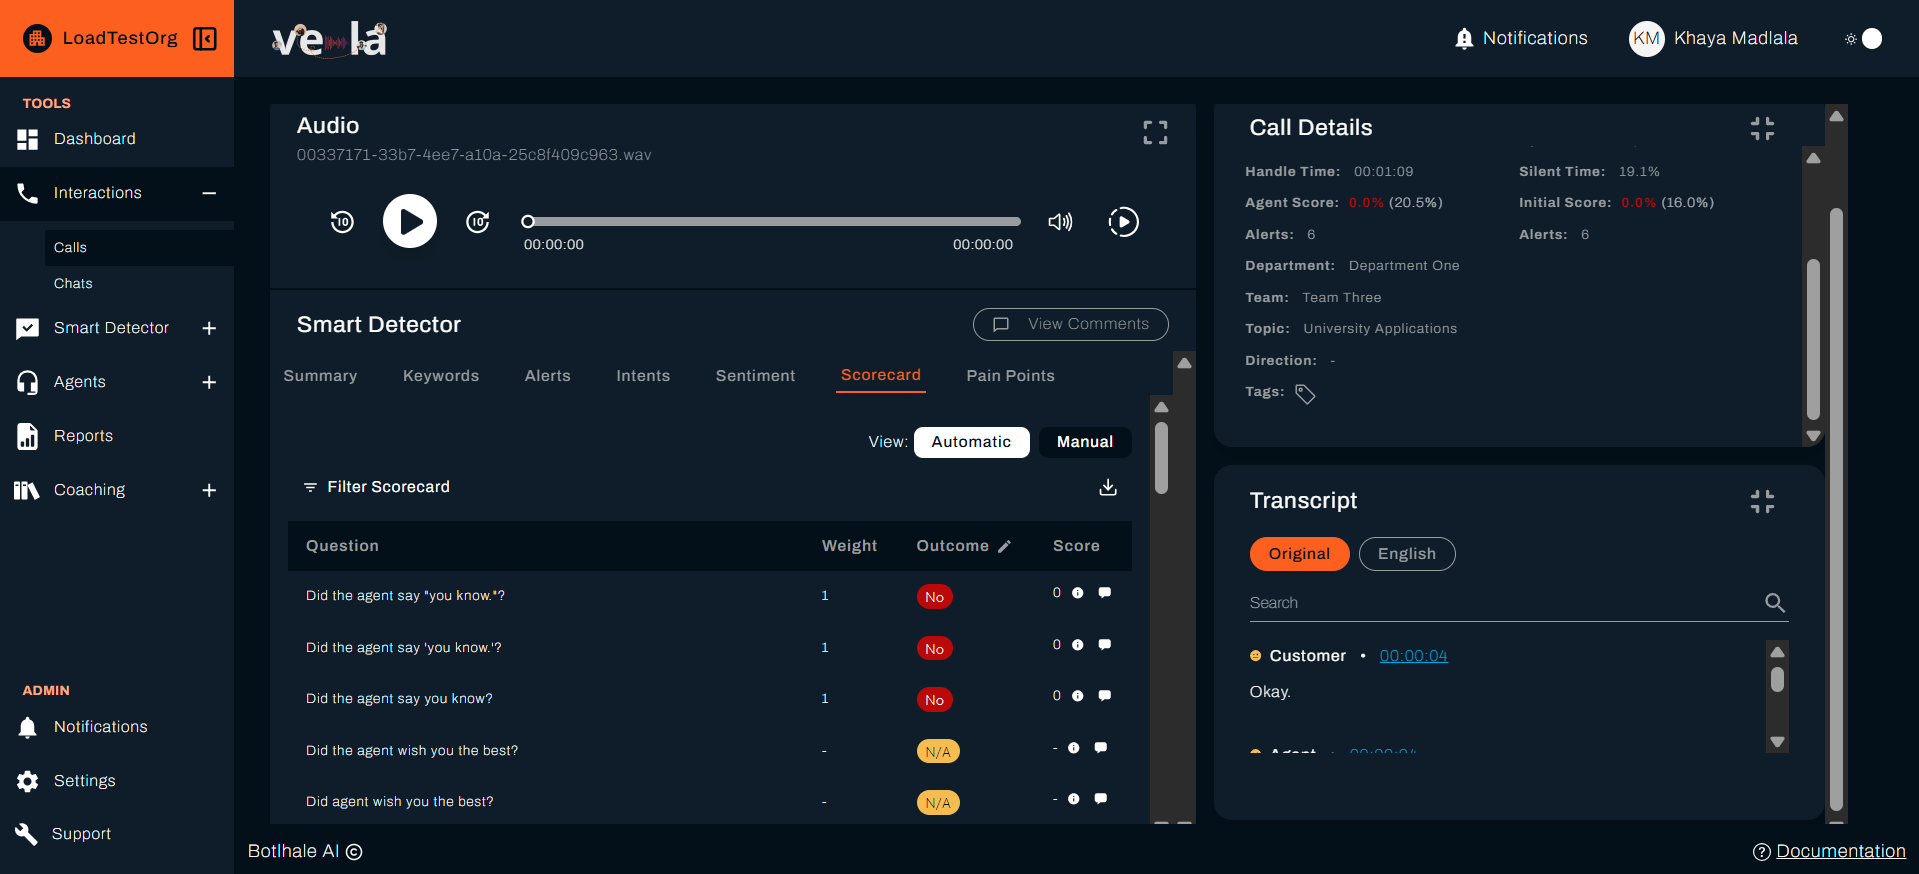Switch scorecard view to Manual
This screenshot has width=1919, height=874.
(x=1085, y=442)
